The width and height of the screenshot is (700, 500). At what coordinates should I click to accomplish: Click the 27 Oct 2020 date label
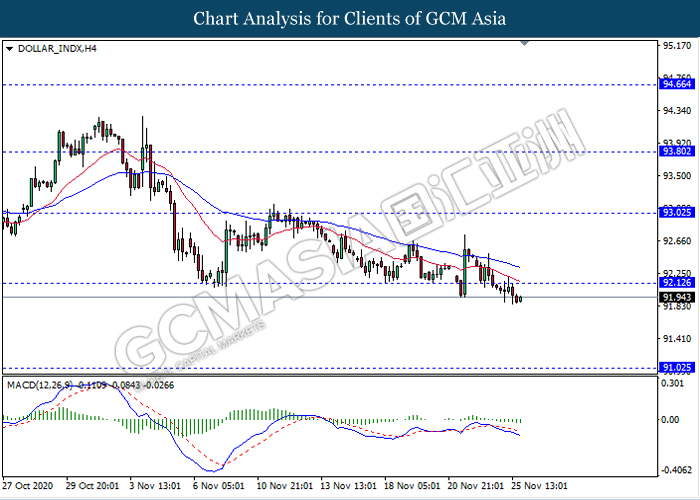(28, 485)
